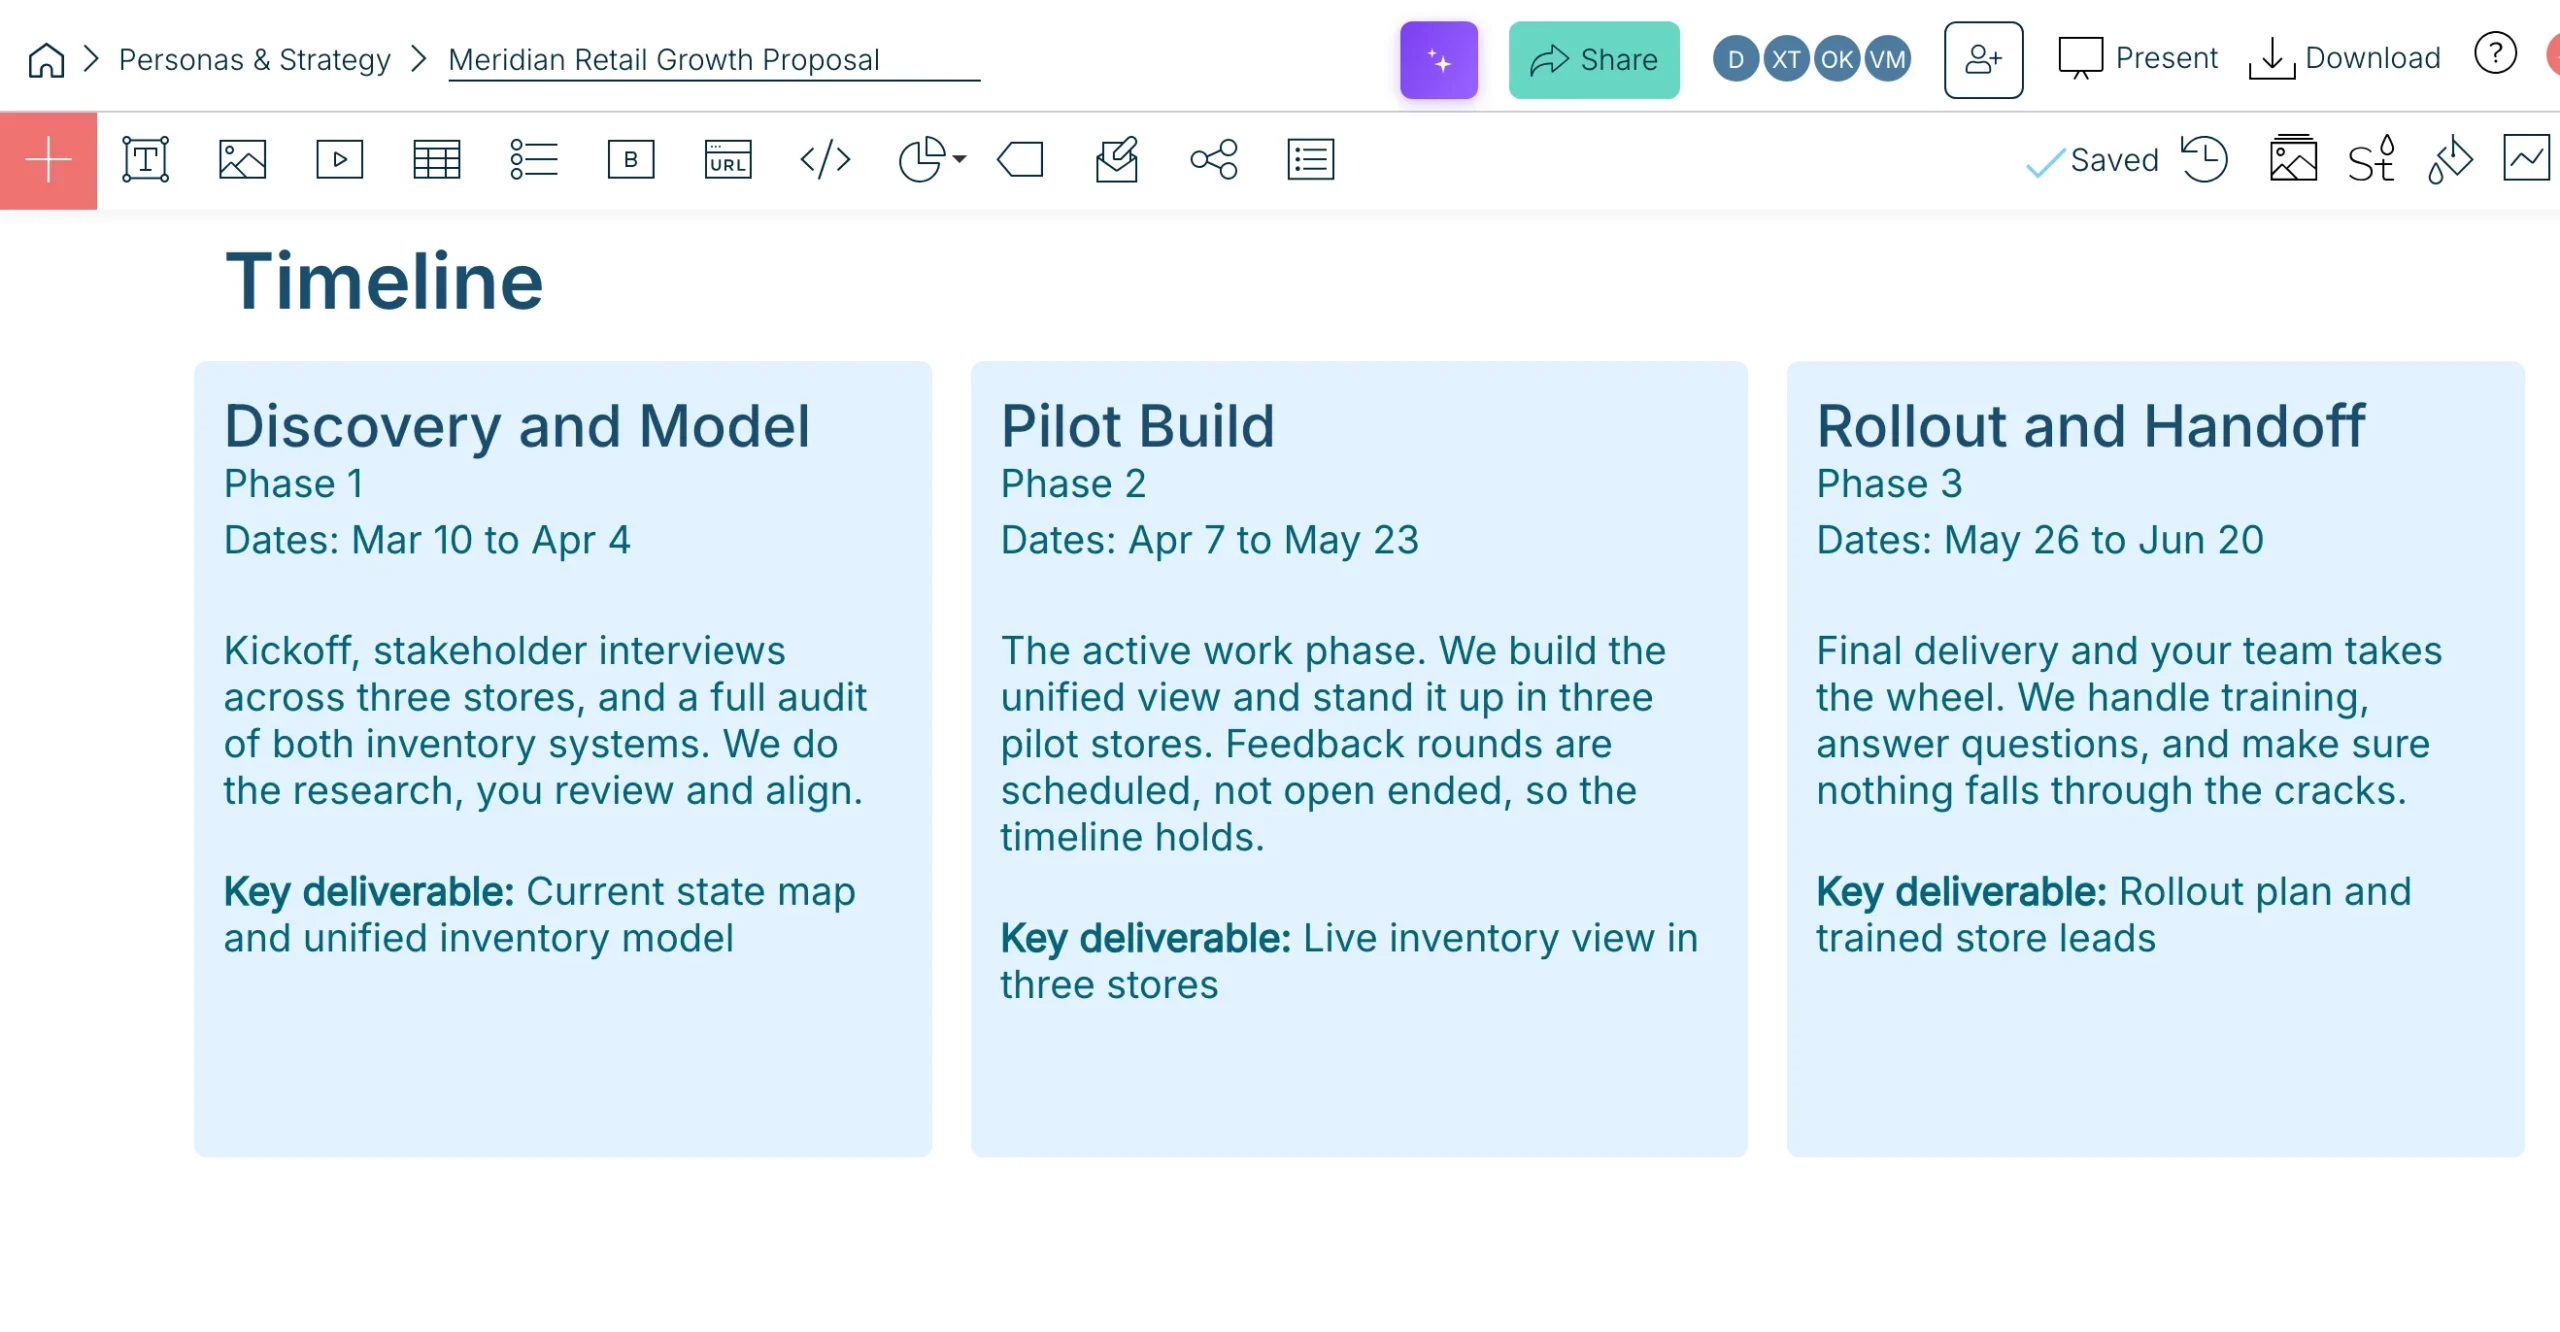
Task: Click the Share button
Action: (x=1593, y=60)
